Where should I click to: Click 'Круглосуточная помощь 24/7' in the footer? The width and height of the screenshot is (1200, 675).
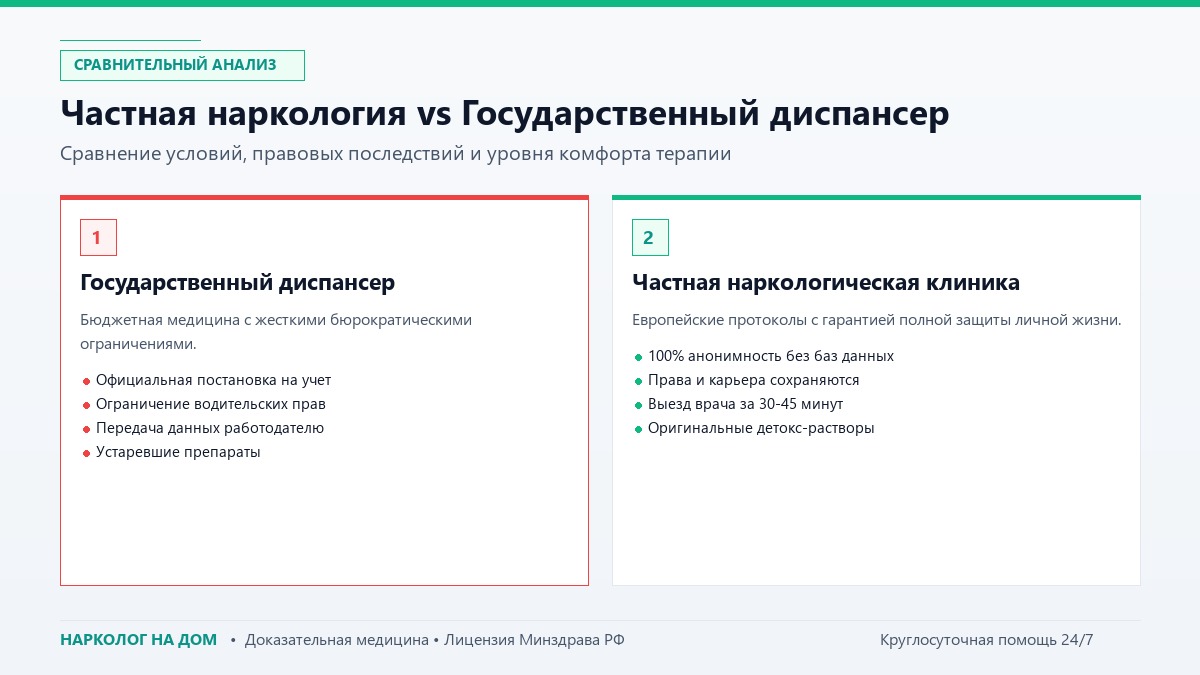coord(987,640)
